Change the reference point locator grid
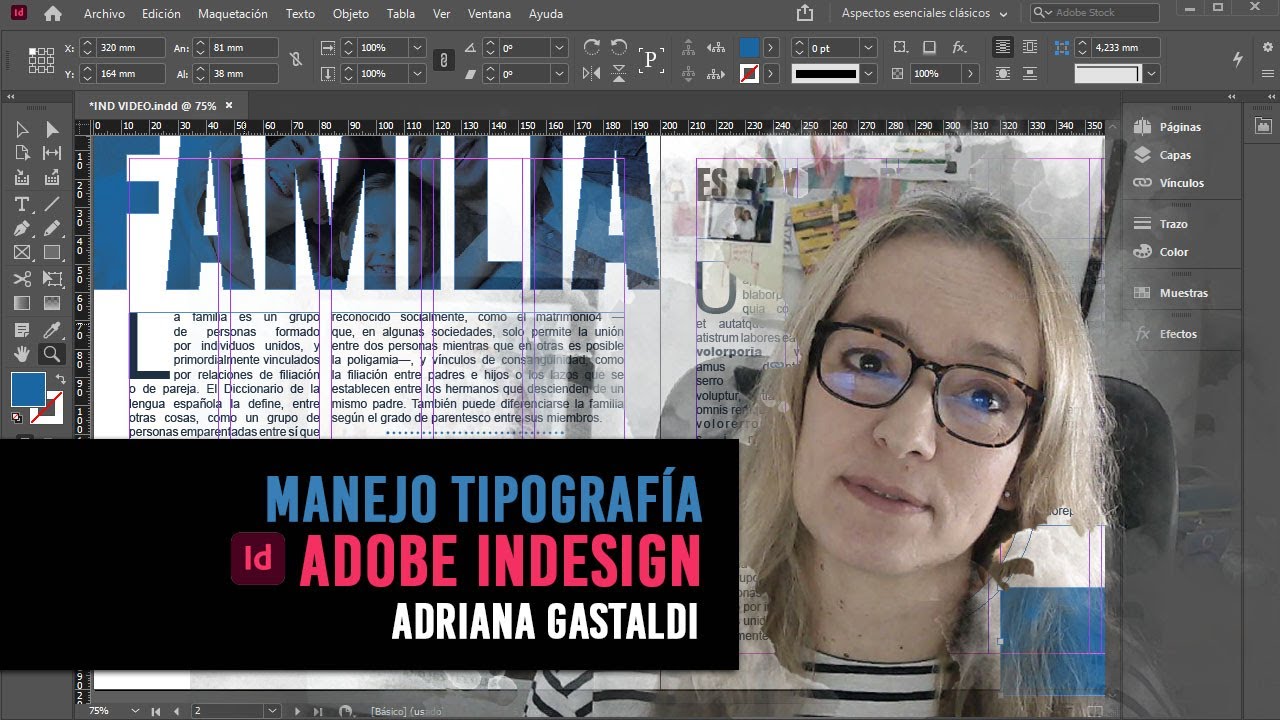1280x720 pixels. [x=41, y=60]
